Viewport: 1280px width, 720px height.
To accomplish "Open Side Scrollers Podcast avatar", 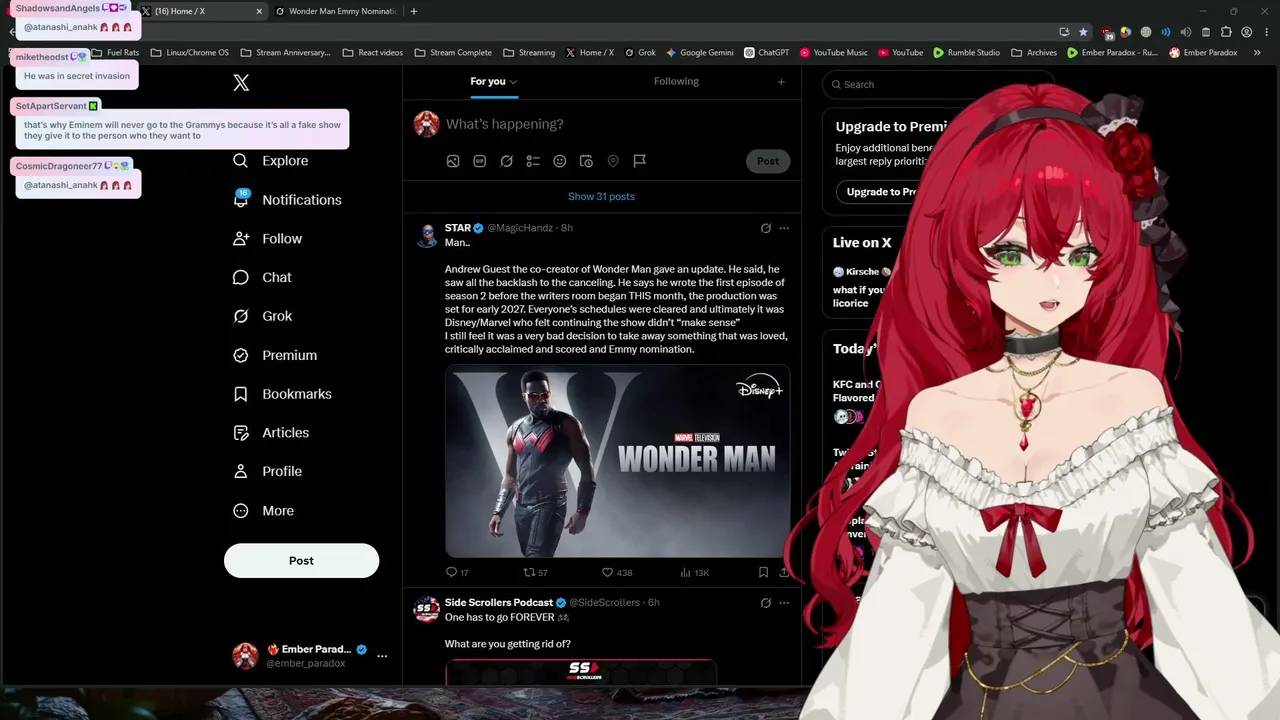I will 427,610.
